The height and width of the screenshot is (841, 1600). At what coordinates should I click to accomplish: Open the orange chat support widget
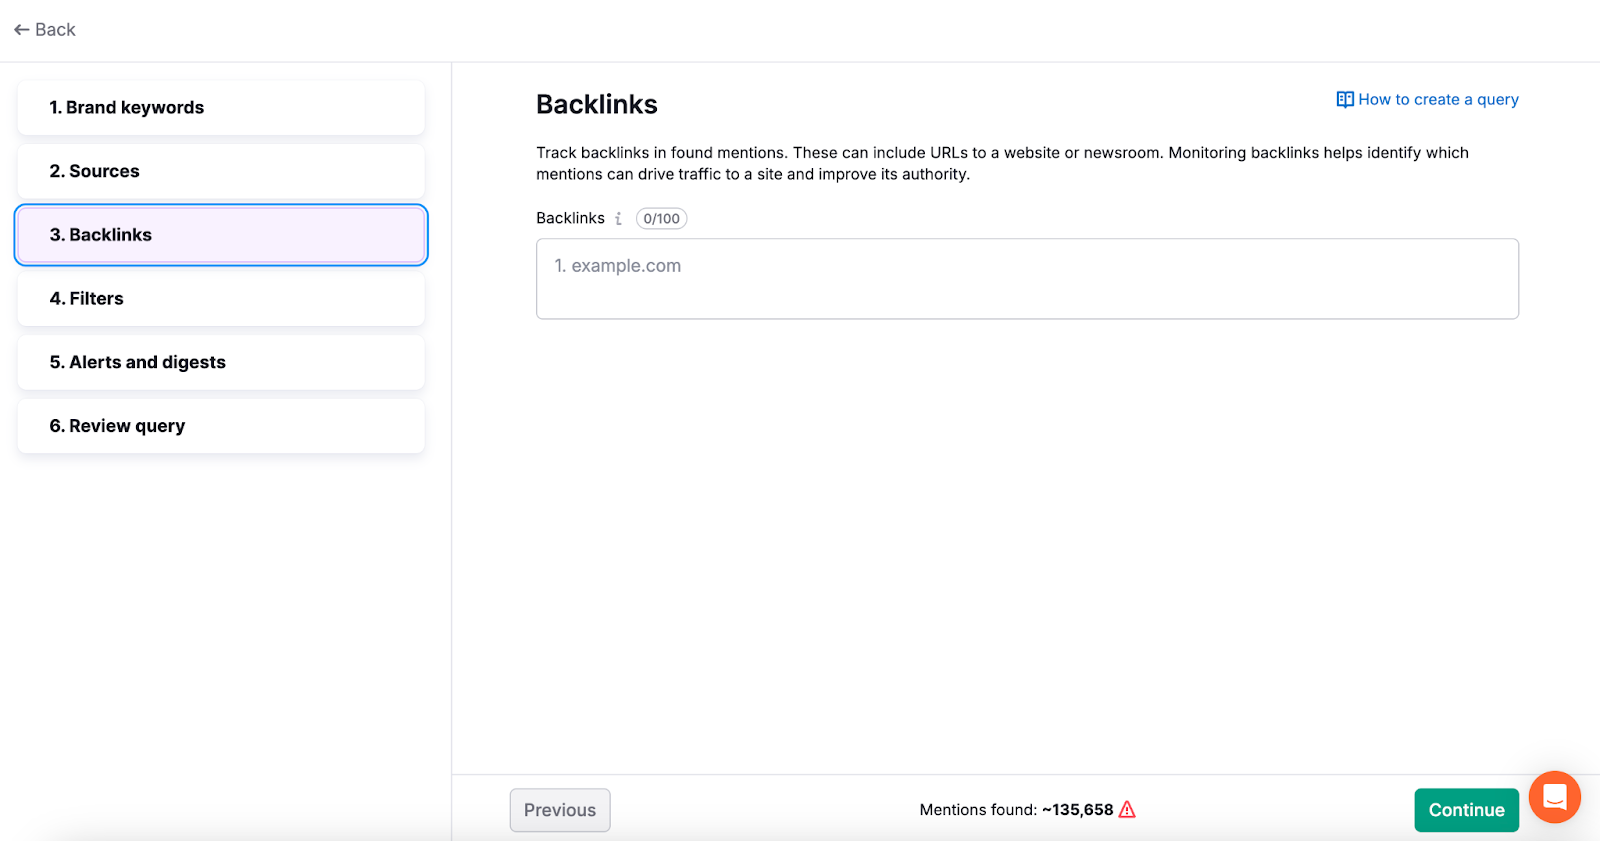(x=1554, y=797)
